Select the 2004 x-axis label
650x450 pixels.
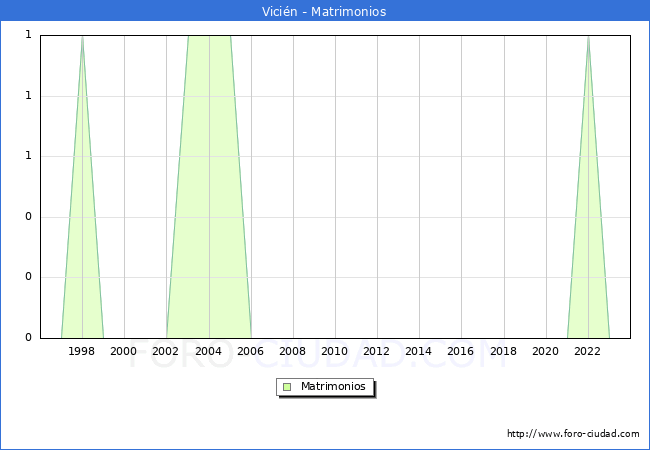click(x=209, y=351)
